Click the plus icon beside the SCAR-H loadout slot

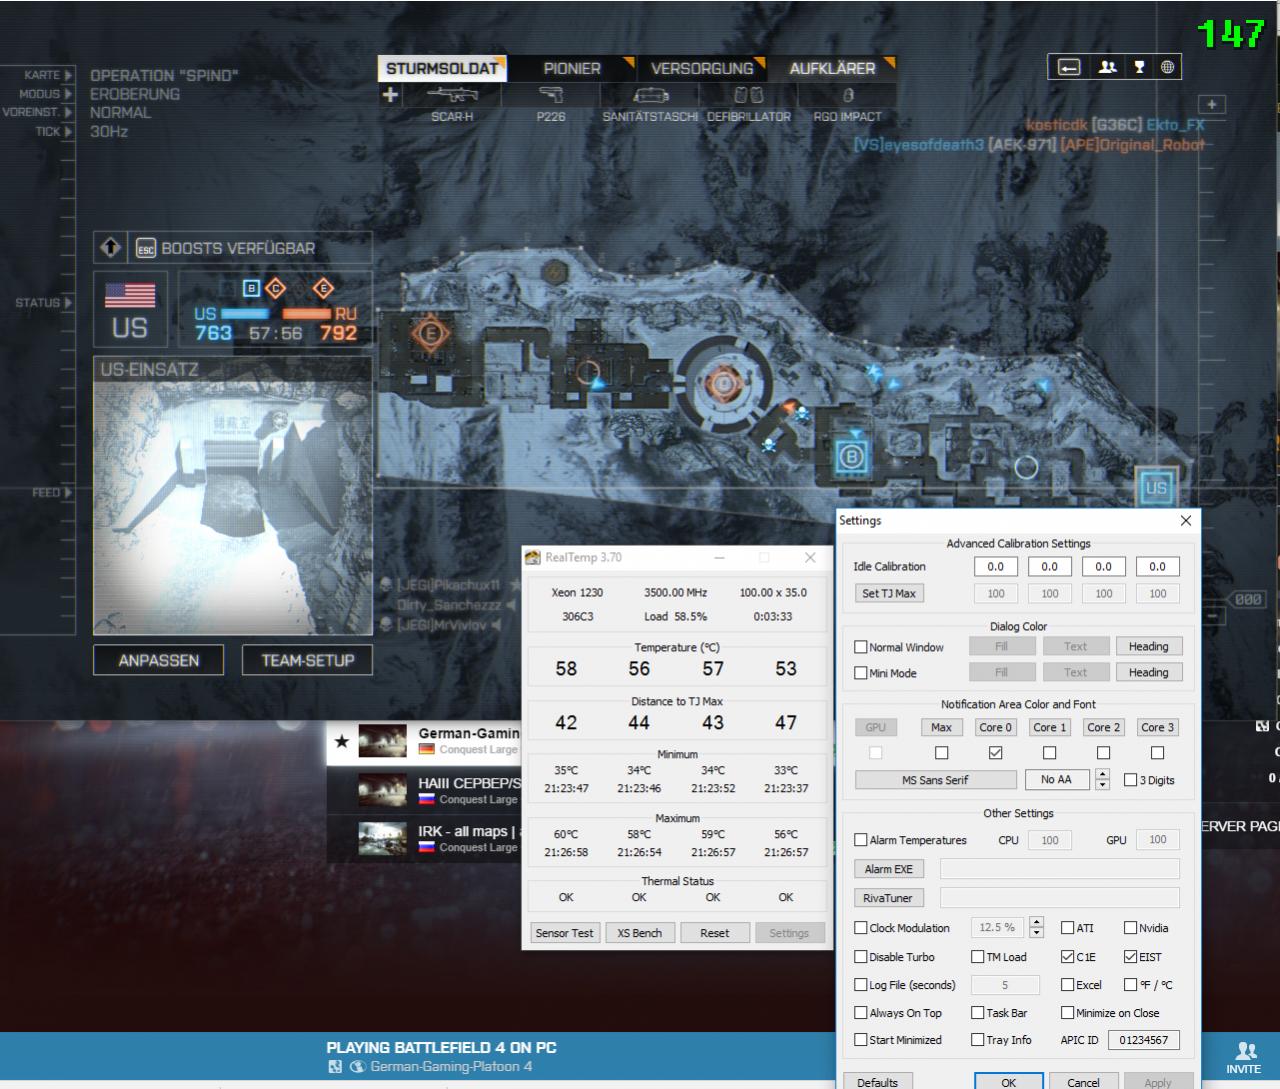tap(390, 95)
